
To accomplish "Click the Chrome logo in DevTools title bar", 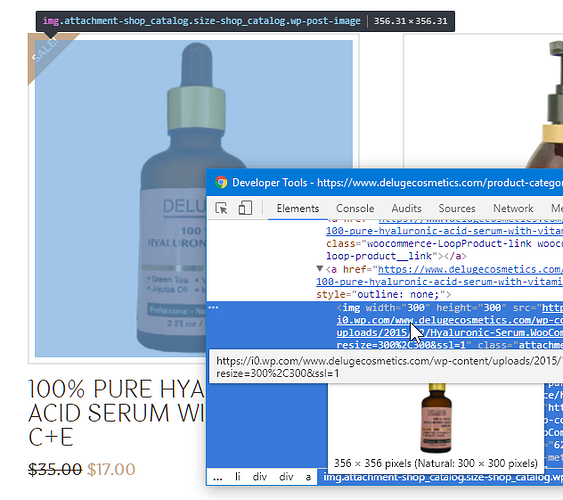I will pyautogui.click(x=221, y=182).
